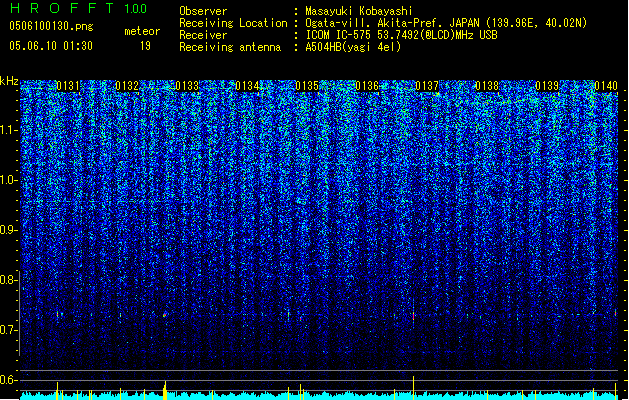Screen dimensions: 629x400
Task: Click time marker 0134
Action: [x=248, y=86]
